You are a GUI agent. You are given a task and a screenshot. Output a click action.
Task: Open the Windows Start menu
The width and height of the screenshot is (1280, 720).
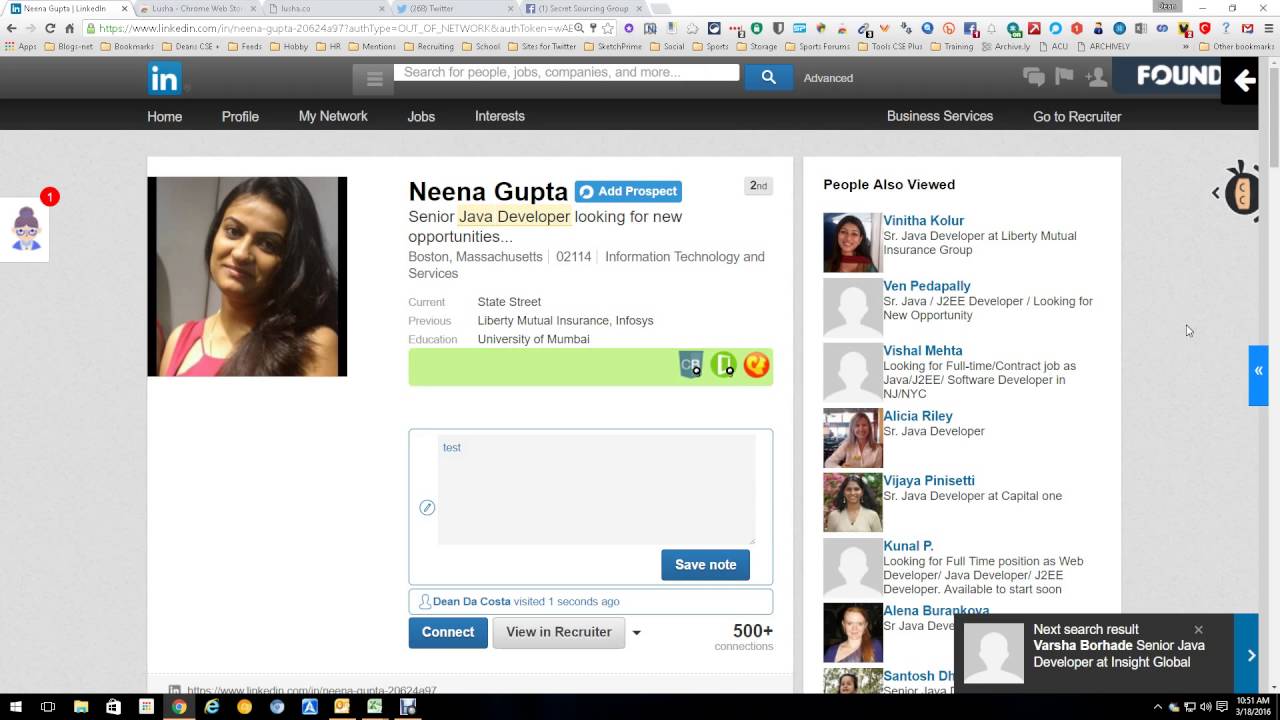(x=15, y=706)
